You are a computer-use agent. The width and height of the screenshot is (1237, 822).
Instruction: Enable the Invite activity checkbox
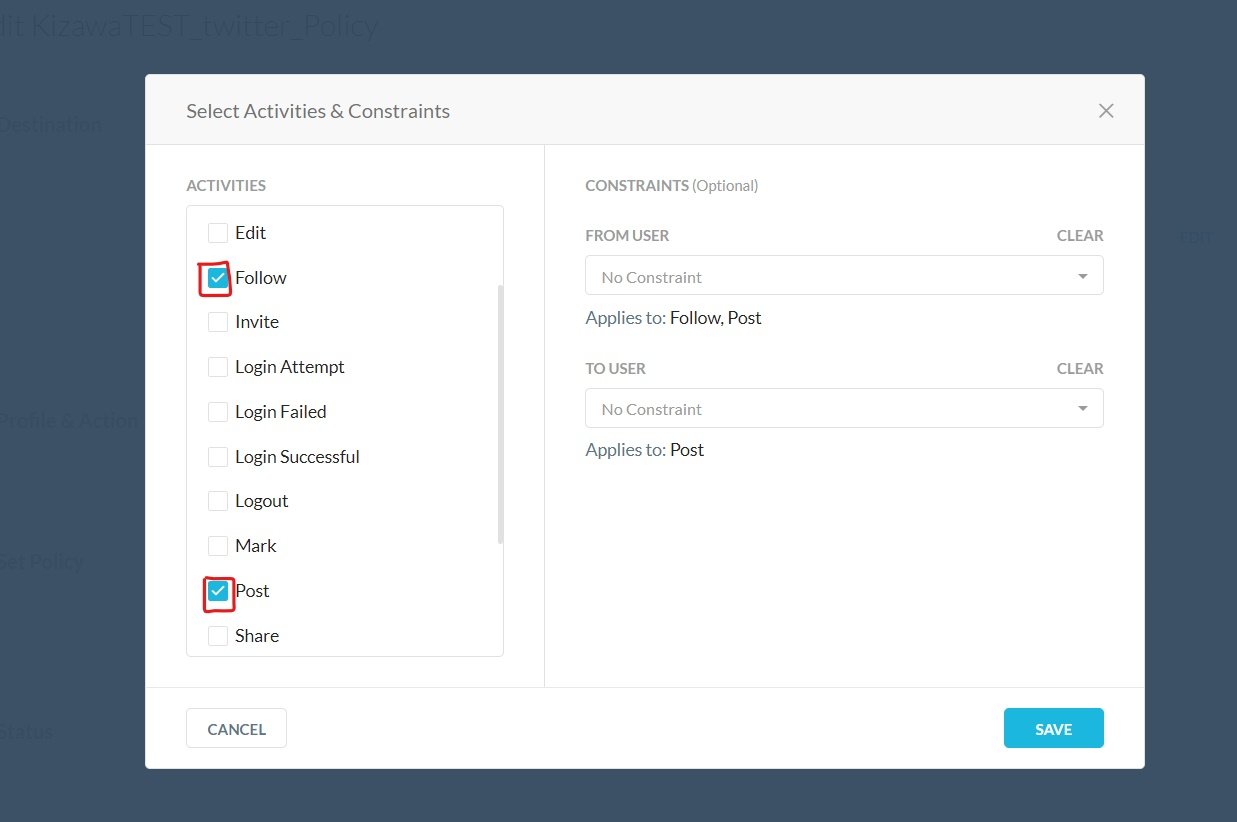pyautogui.click(x=218, y=322)
